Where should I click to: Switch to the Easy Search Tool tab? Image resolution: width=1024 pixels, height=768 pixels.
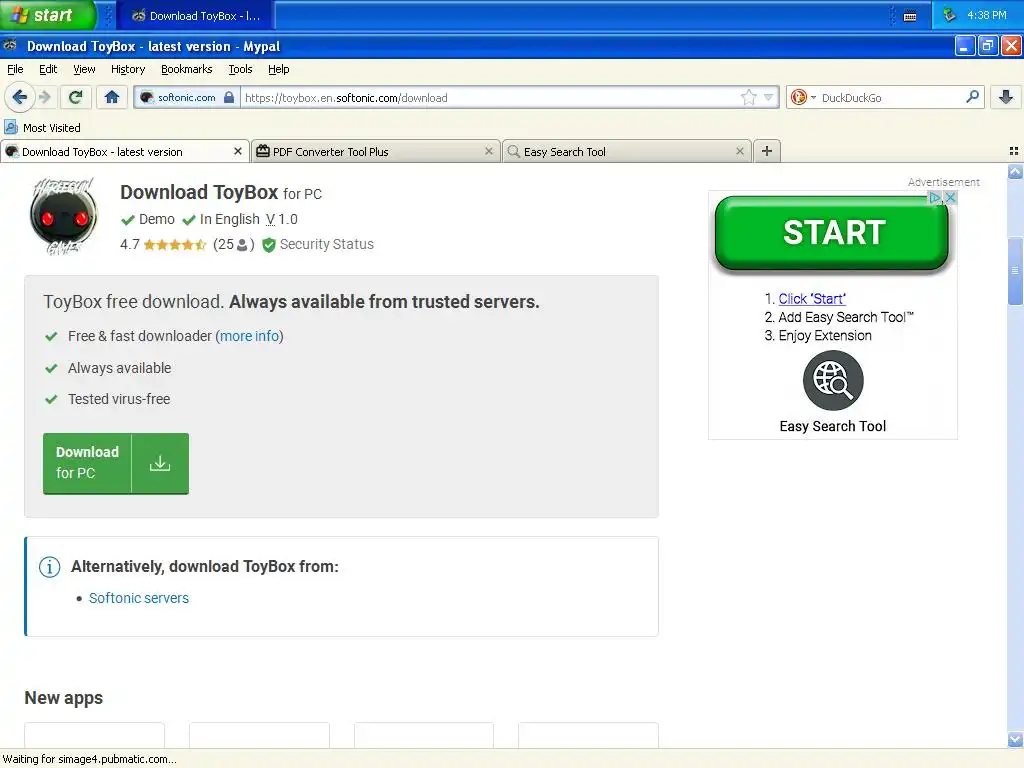[627, 151]
